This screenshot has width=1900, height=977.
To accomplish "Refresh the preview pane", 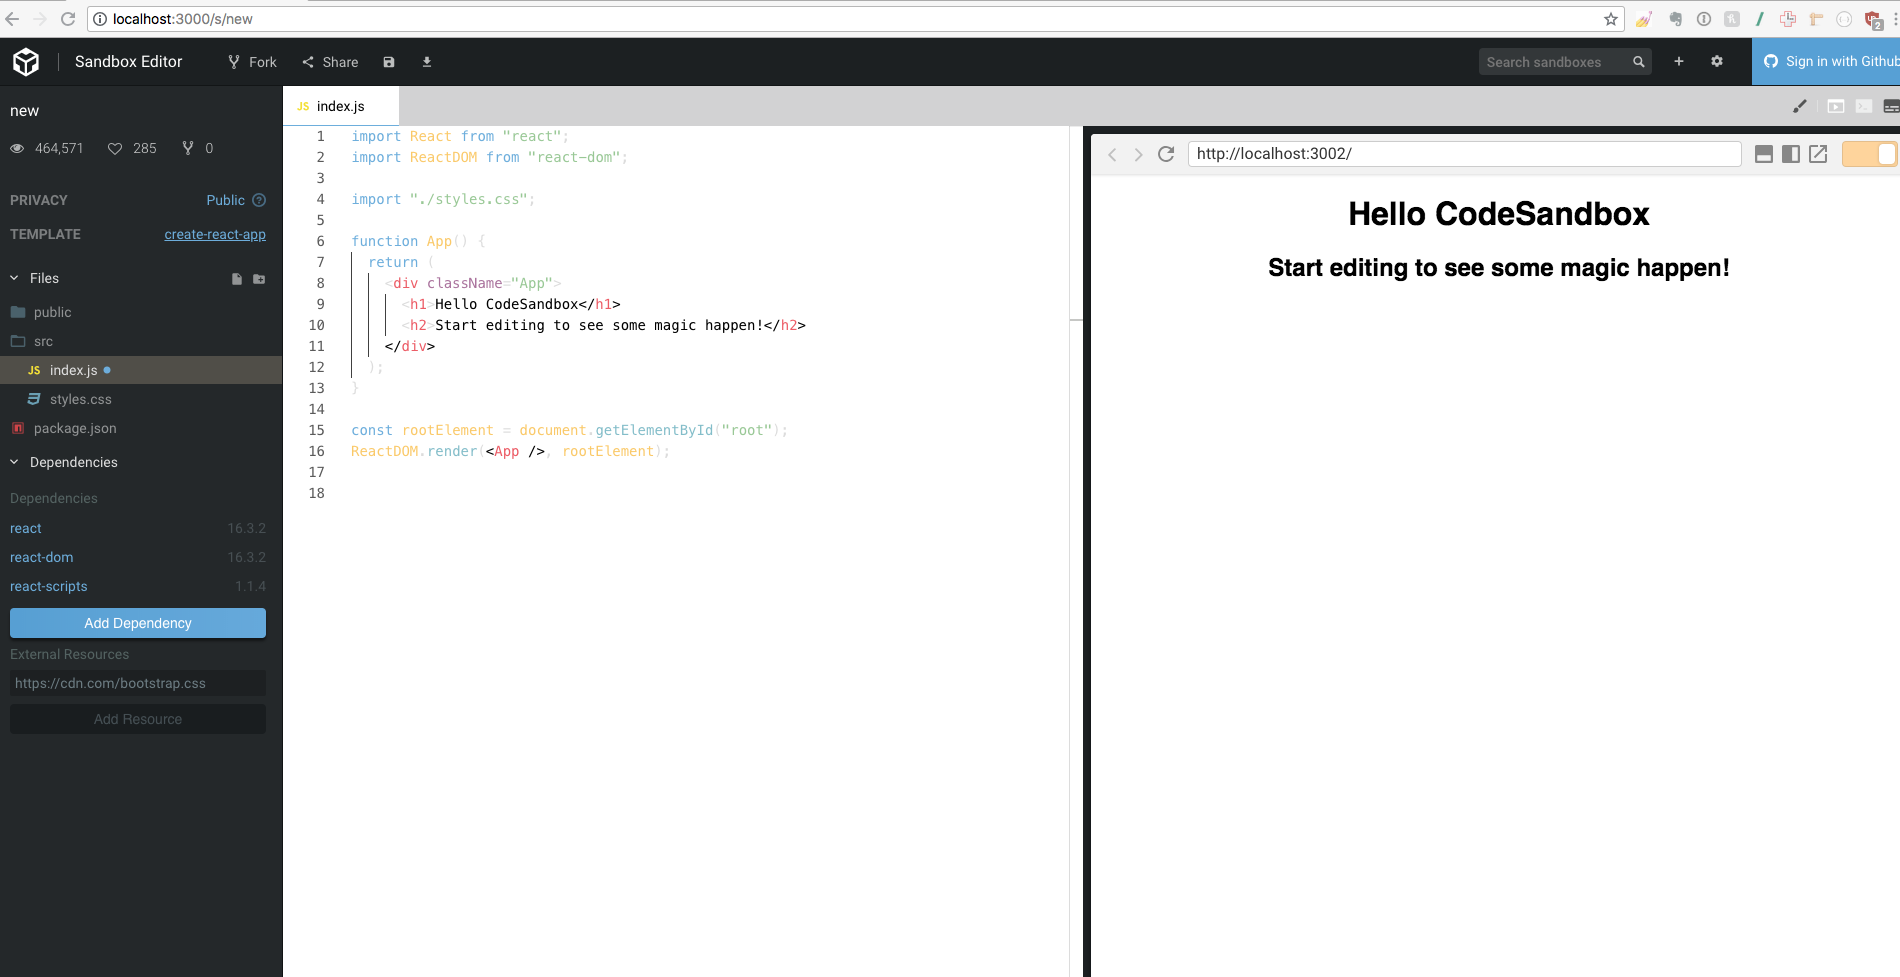I will tap(1166, 154).
